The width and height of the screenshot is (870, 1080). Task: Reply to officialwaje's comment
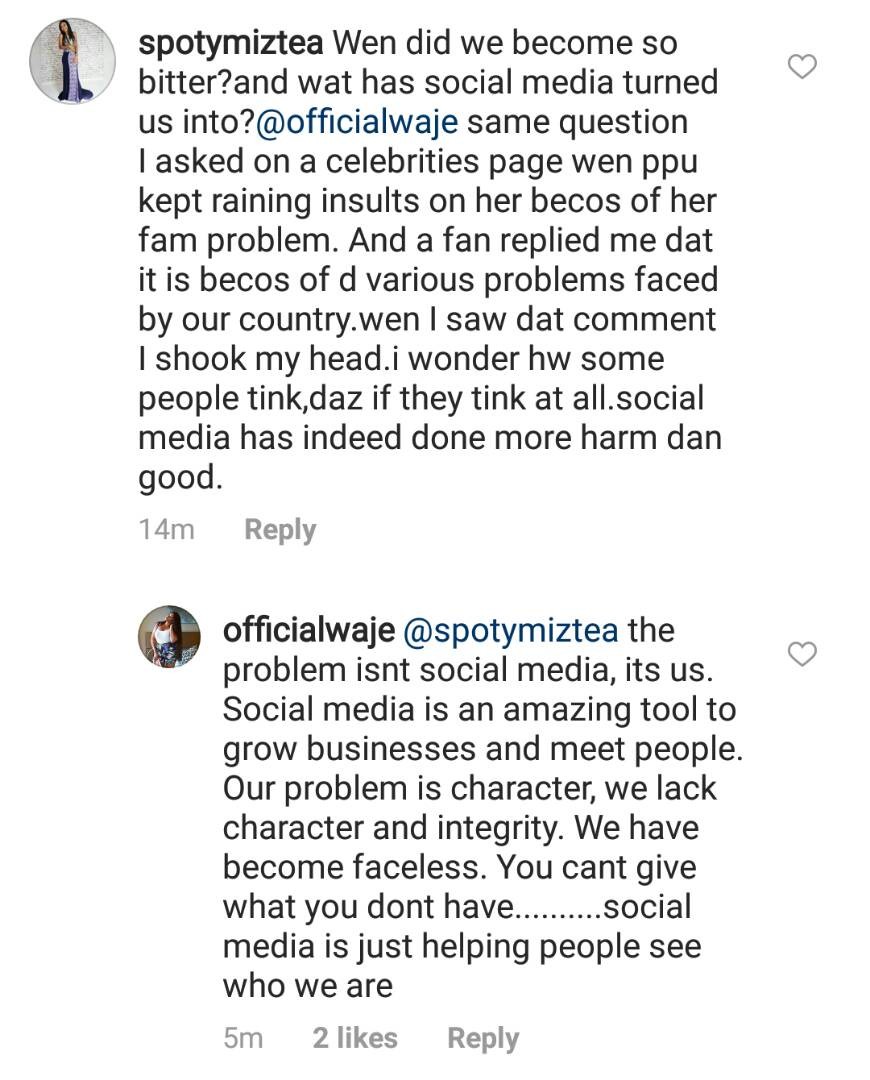pyautogui.click(x=483, y=1038)
